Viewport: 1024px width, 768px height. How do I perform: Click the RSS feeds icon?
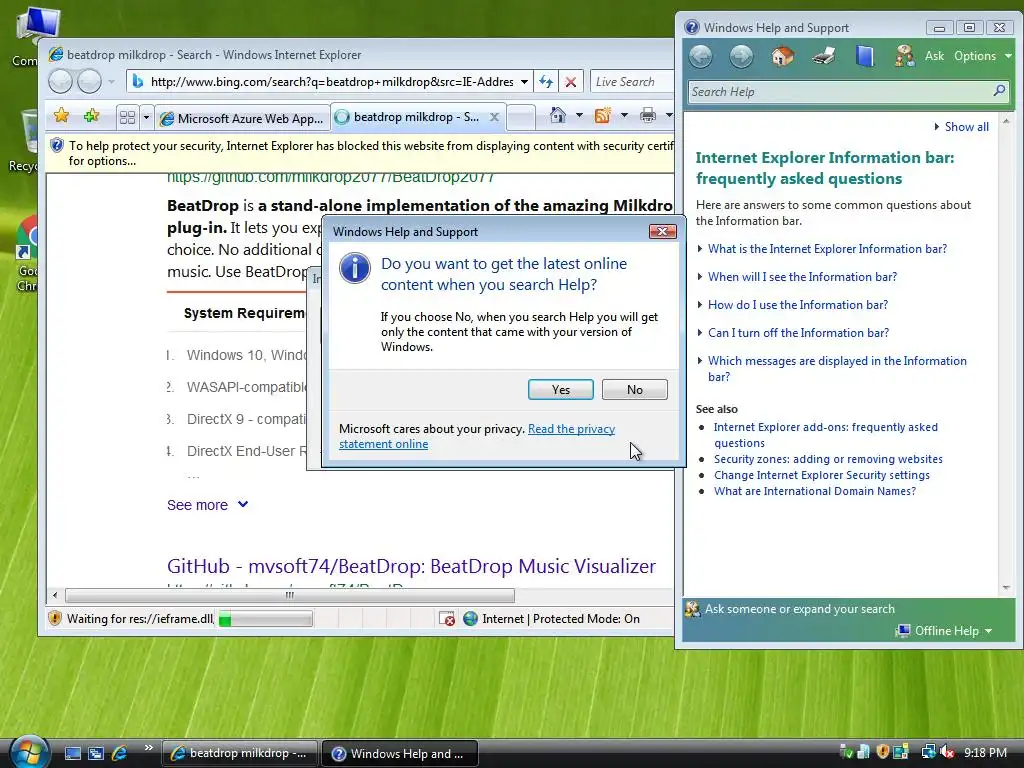(602, 116)
